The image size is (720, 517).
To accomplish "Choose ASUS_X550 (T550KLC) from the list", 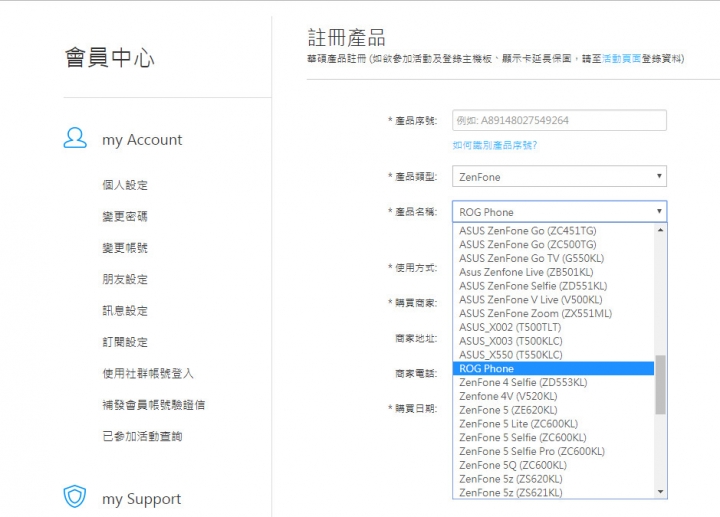I will click(553, 354).
